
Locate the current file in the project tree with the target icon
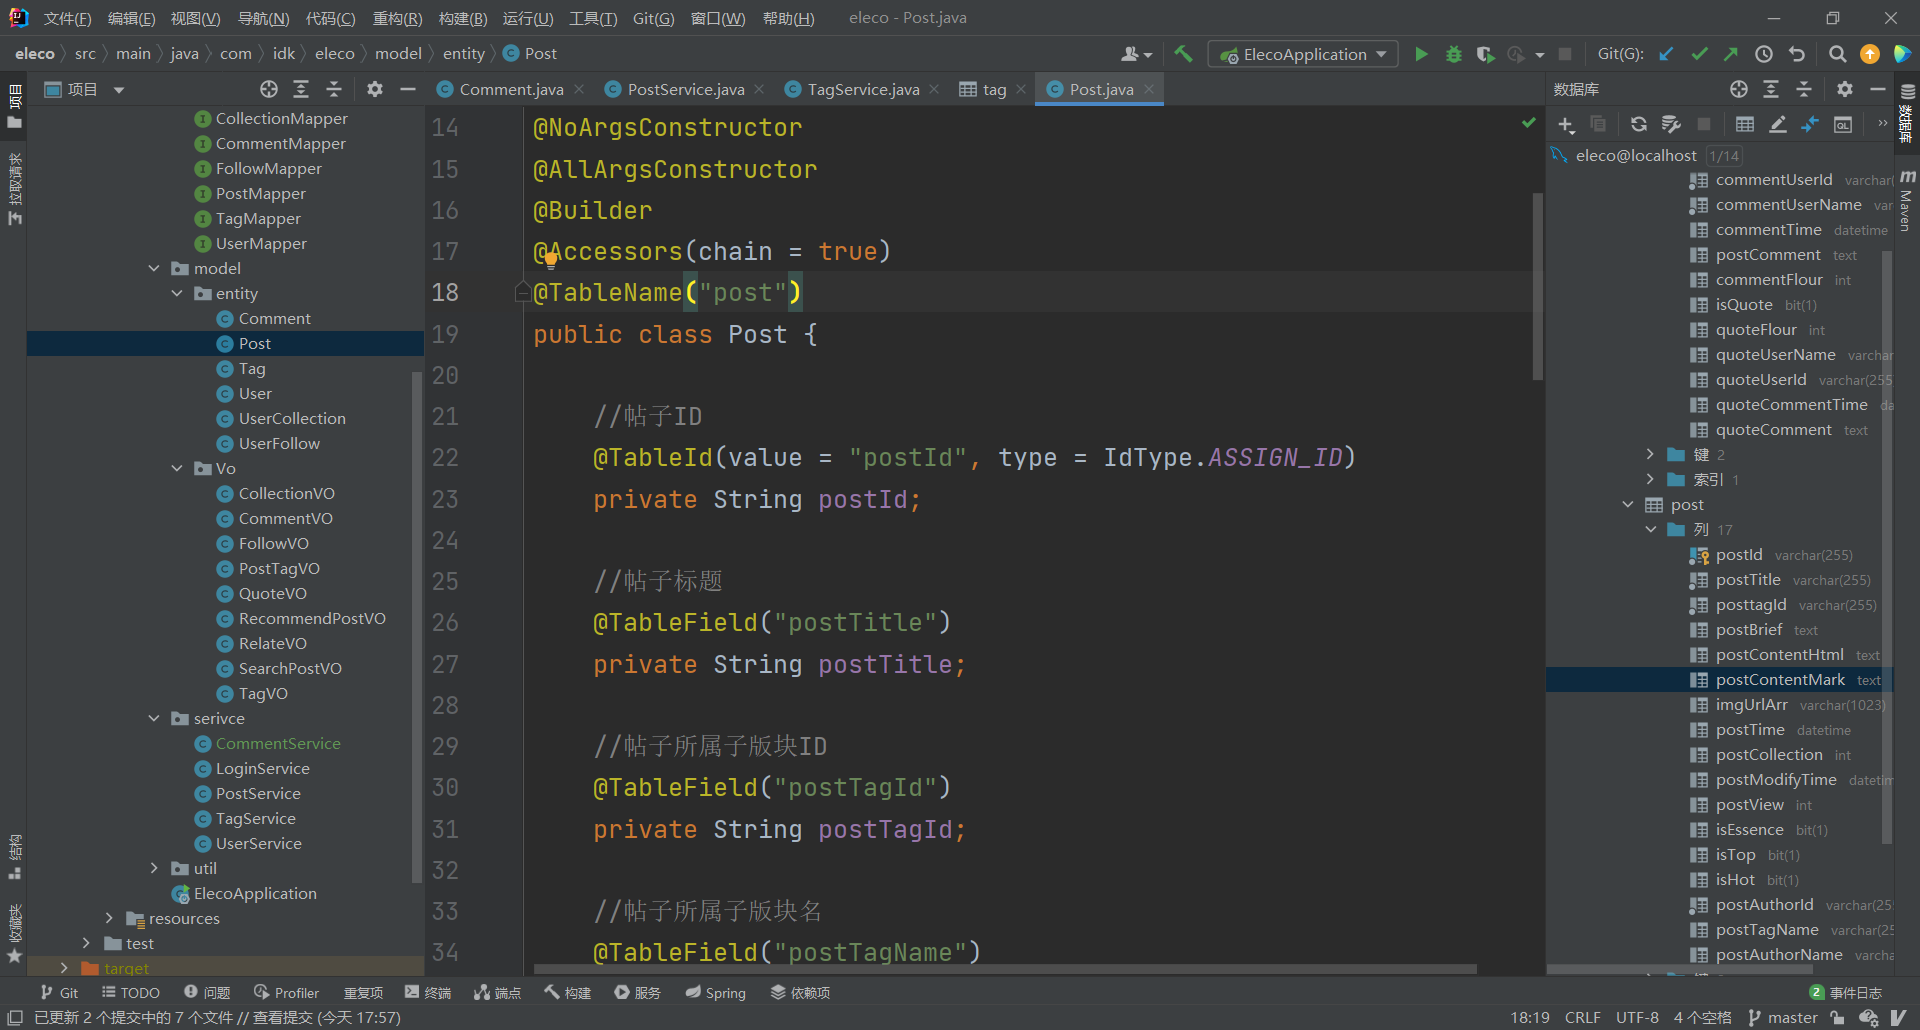pyautogui.click(x=269, y=89)
